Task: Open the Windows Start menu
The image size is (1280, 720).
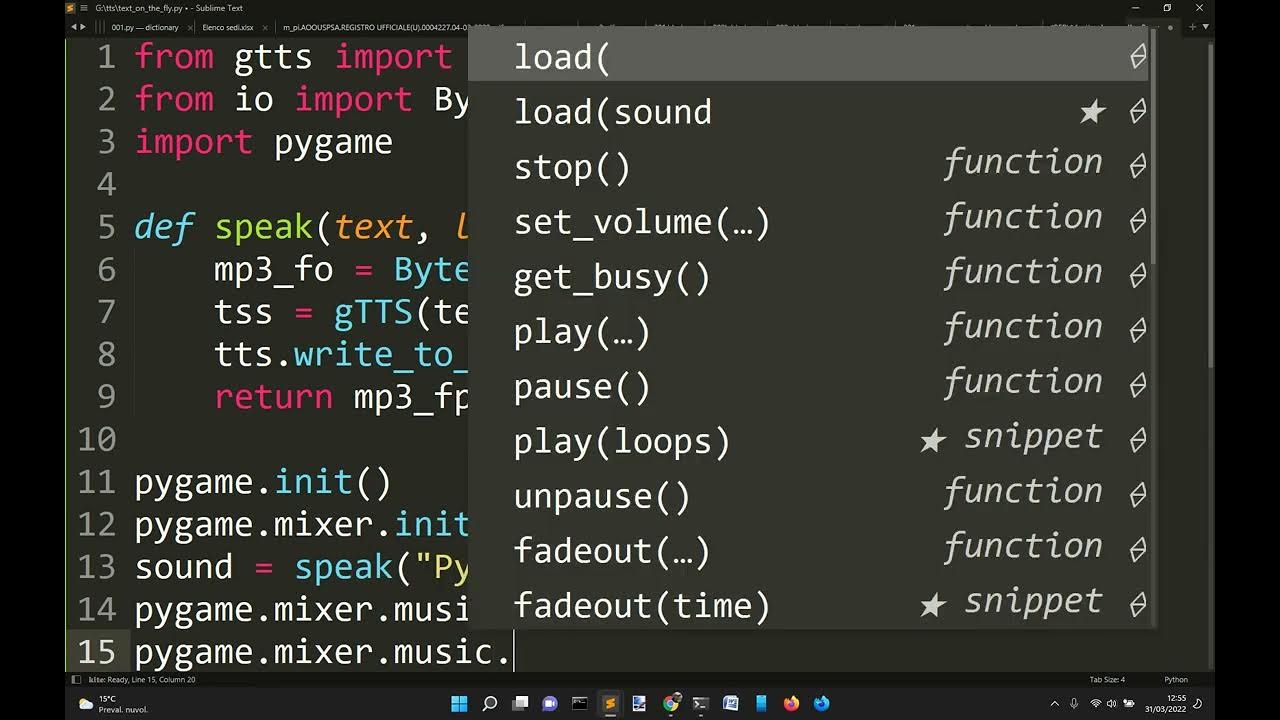Action: tap(459, 704)
